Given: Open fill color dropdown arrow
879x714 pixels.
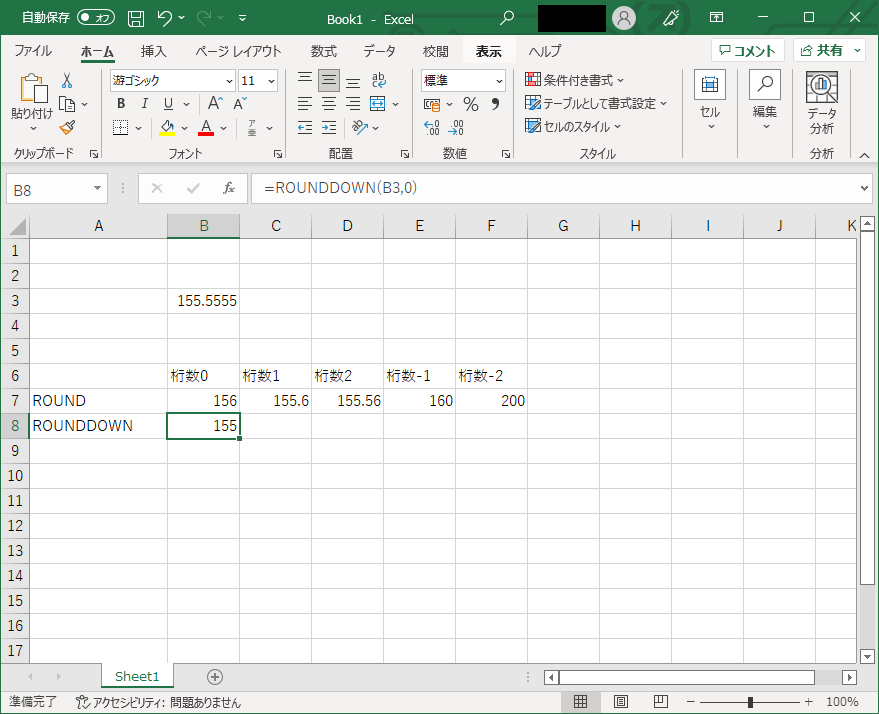Looking at the screenshot, I should click(x=184, y=128).
